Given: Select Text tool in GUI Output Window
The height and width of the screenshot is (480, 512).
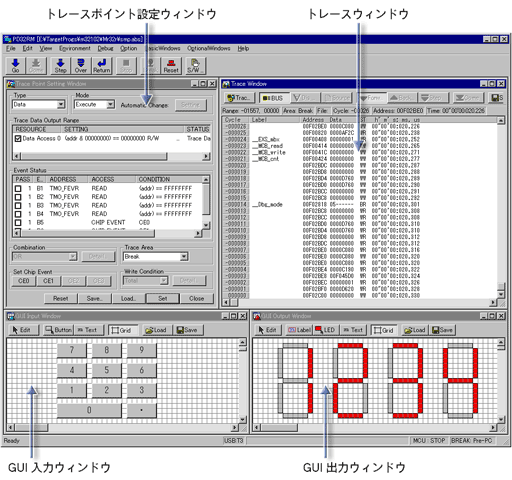Looking at the screenshot, I should coord(354,330).
